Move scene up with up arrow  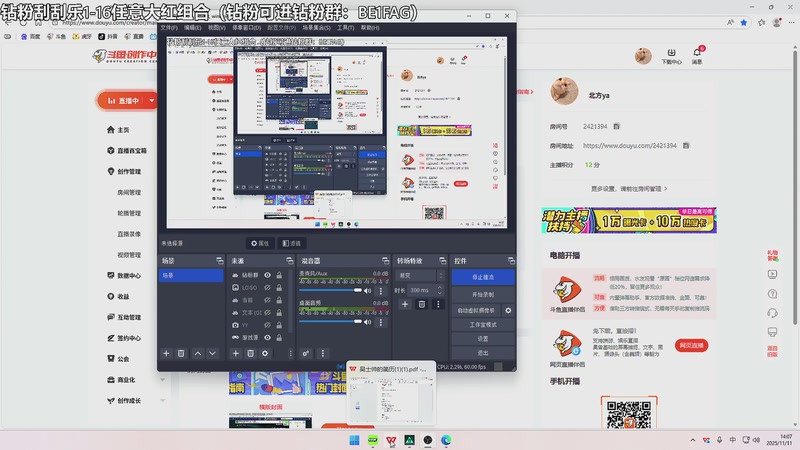coord(198,353)
